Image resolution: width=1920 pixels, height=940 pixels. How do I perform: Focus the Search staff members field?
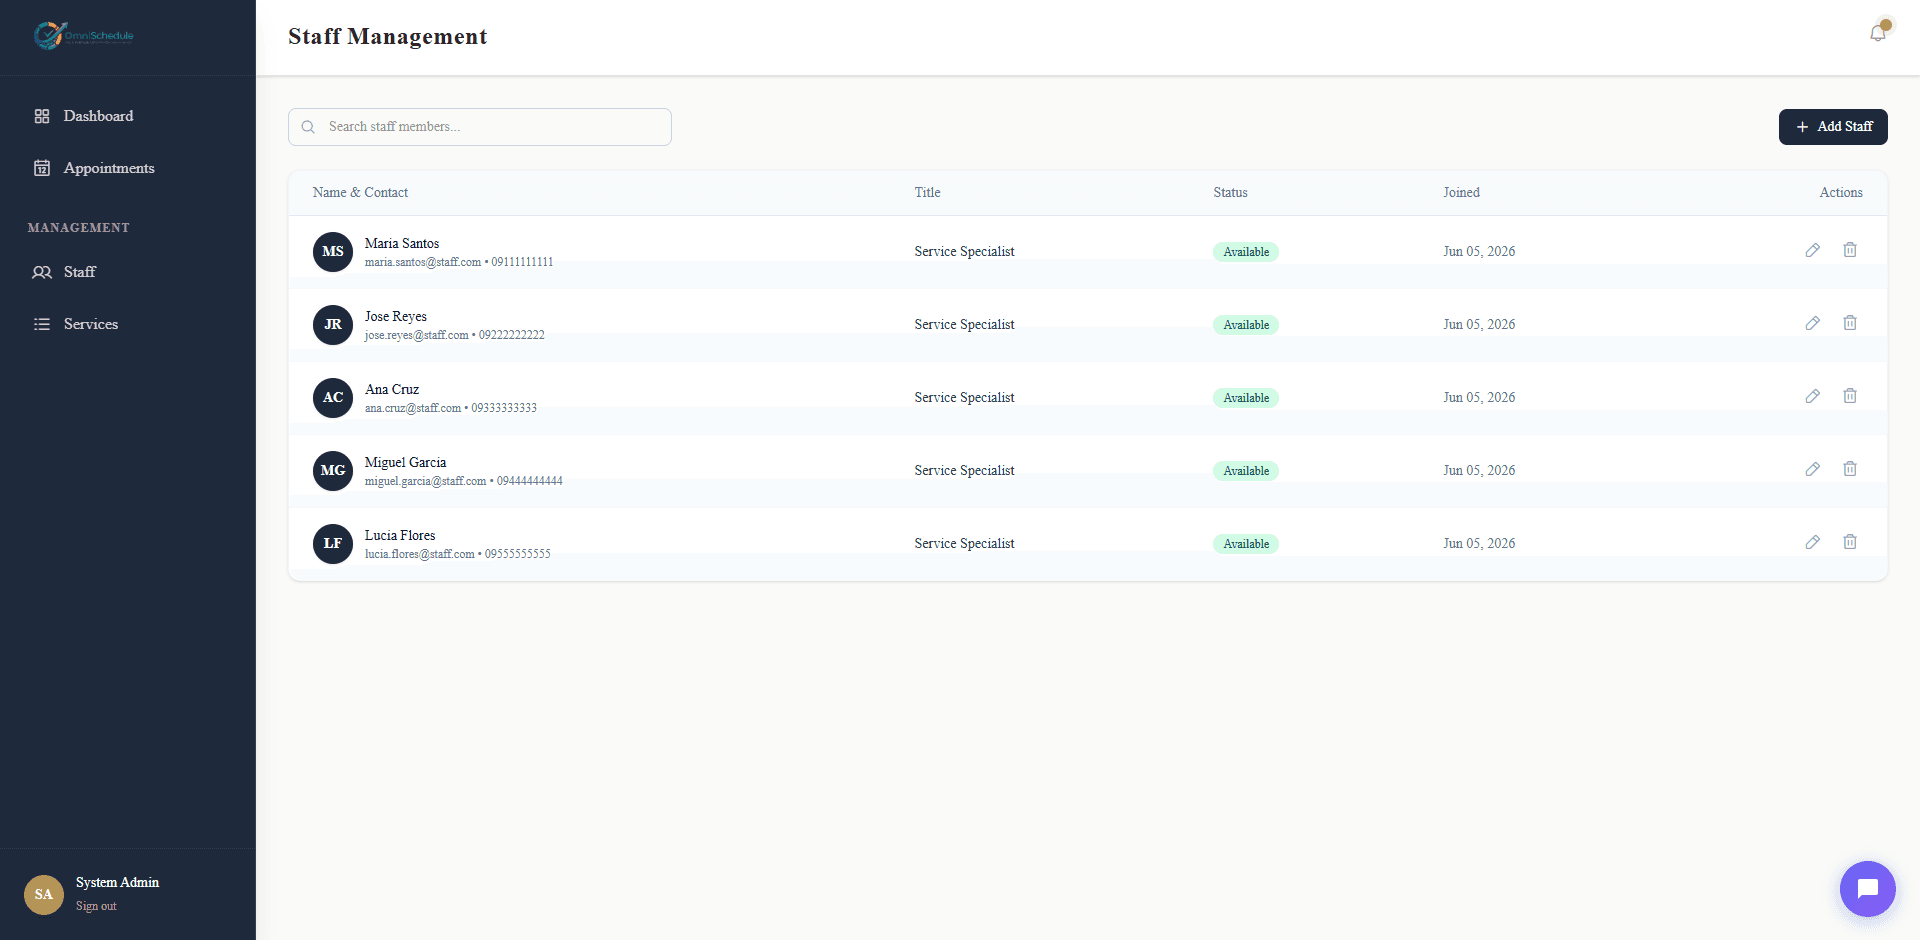coord(480,127)
